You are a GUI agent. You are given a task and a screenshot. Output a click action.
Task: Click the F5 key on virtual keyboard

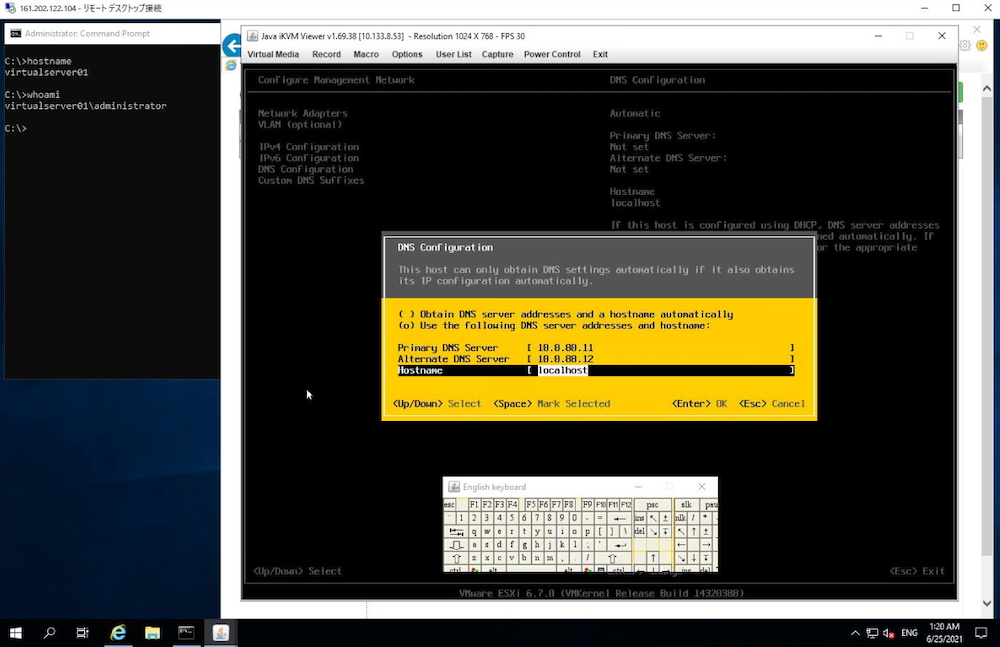click(x=531, y=505)
